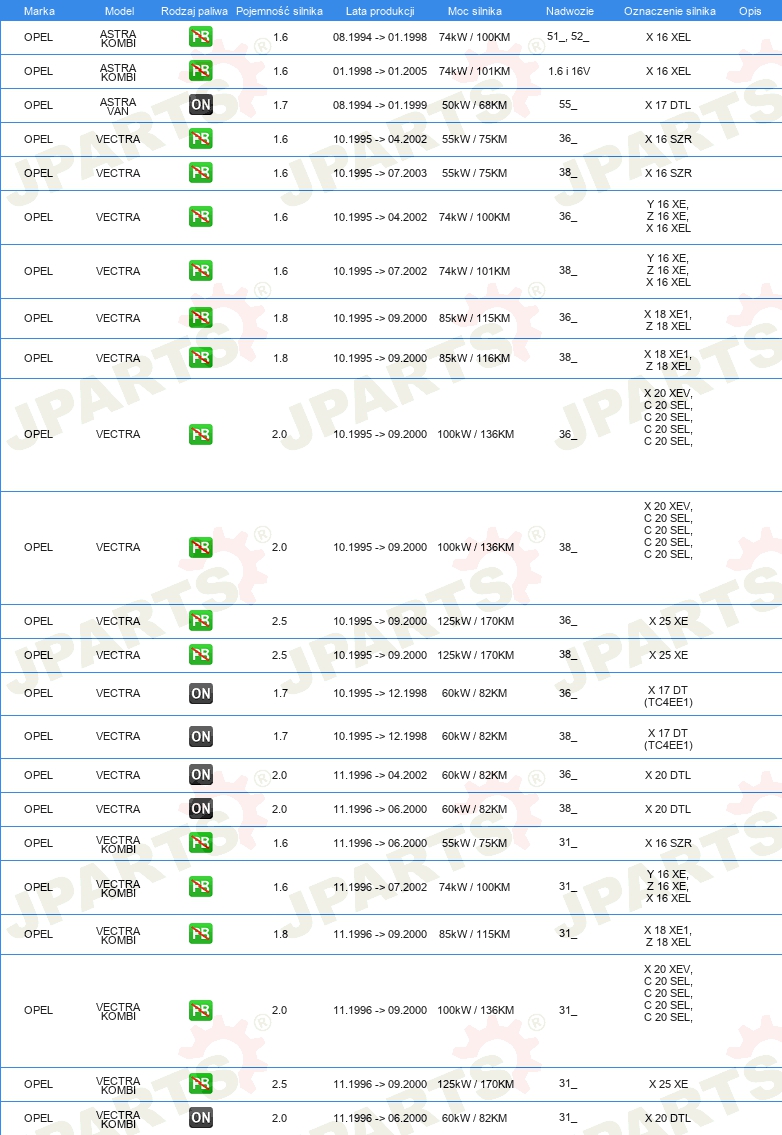Click the 'Pojemność silnika' column header
Viewport: 782px width, 1135px height.
(x=279, y=11)
